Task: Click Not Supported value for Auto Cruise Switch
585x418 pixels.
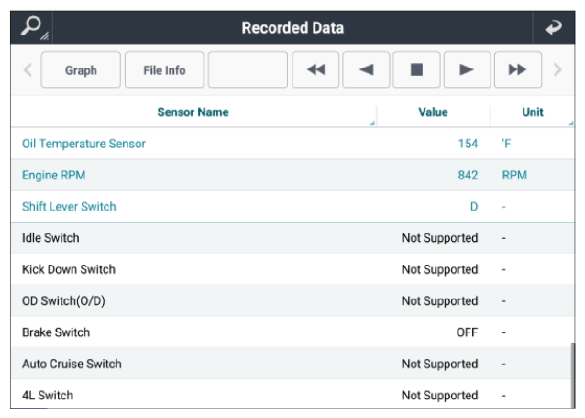Action: point(440,364)
